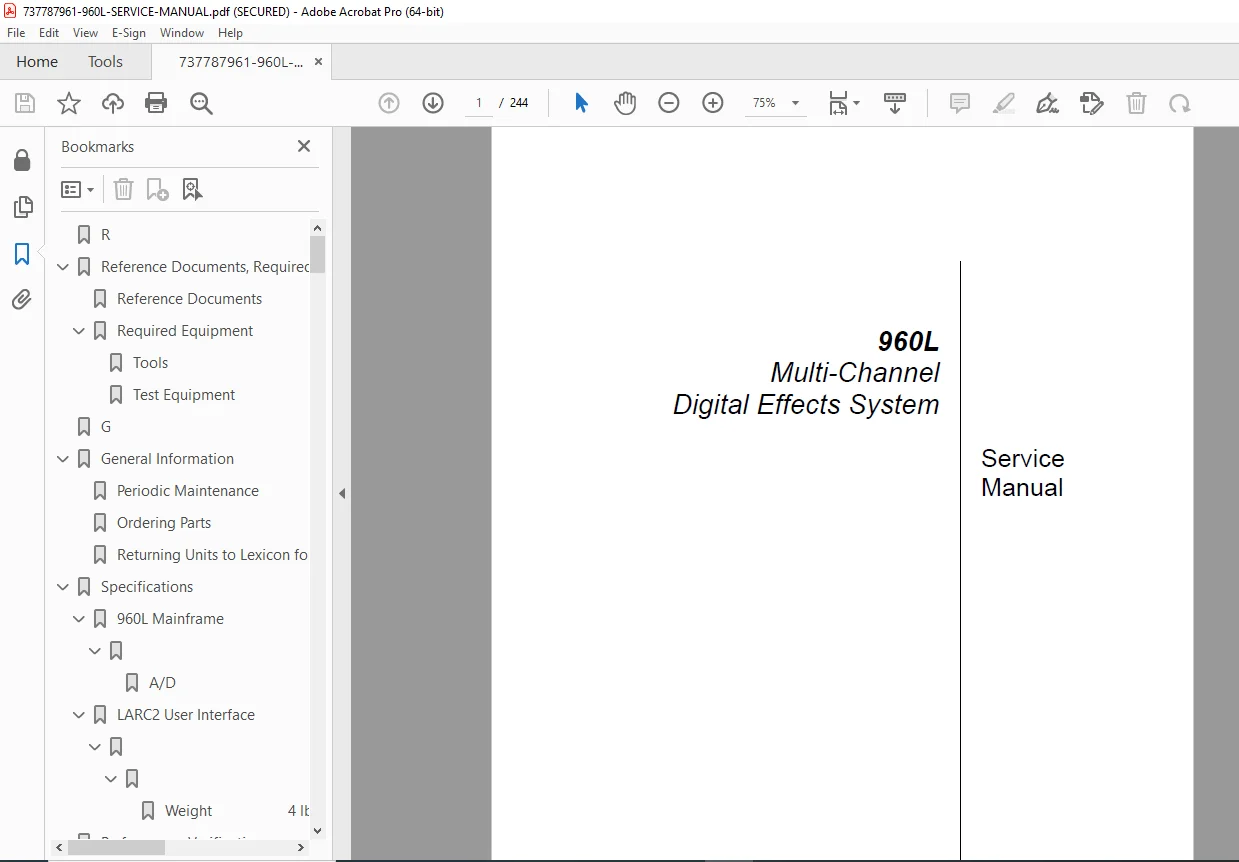The width and height of the screenshot is (1239, 862).
Task: Click the page number input field
Action: 479,103
